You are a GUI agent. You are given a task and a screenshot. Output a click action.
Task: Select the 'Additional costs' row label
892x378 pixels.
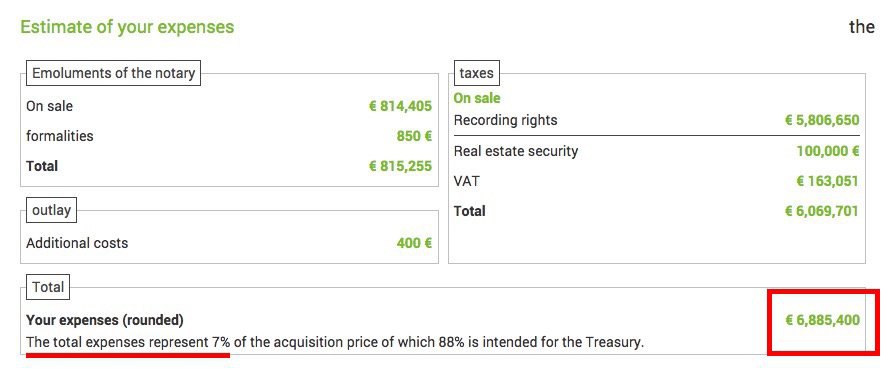[x=77, y=243]
